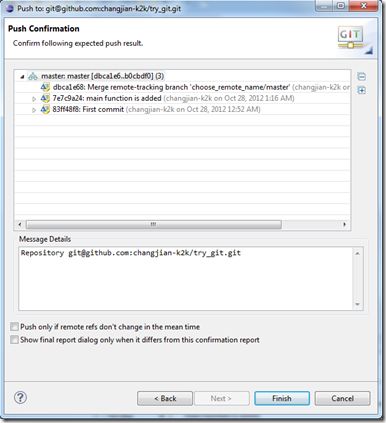Image resolution: width=386 pixels, height=423 pixels.
Task: Click the Finish button
Action: (282, 398)
